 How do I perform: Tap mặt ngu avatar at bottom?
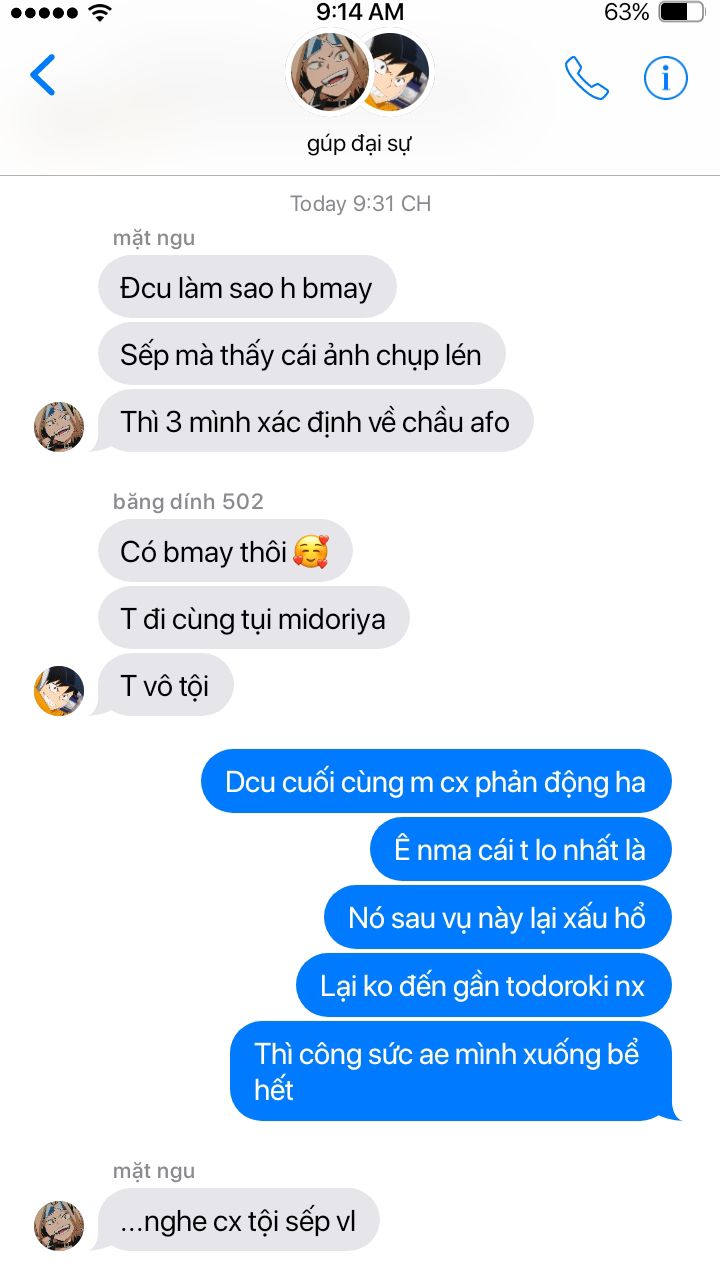tap(59, 1226)
